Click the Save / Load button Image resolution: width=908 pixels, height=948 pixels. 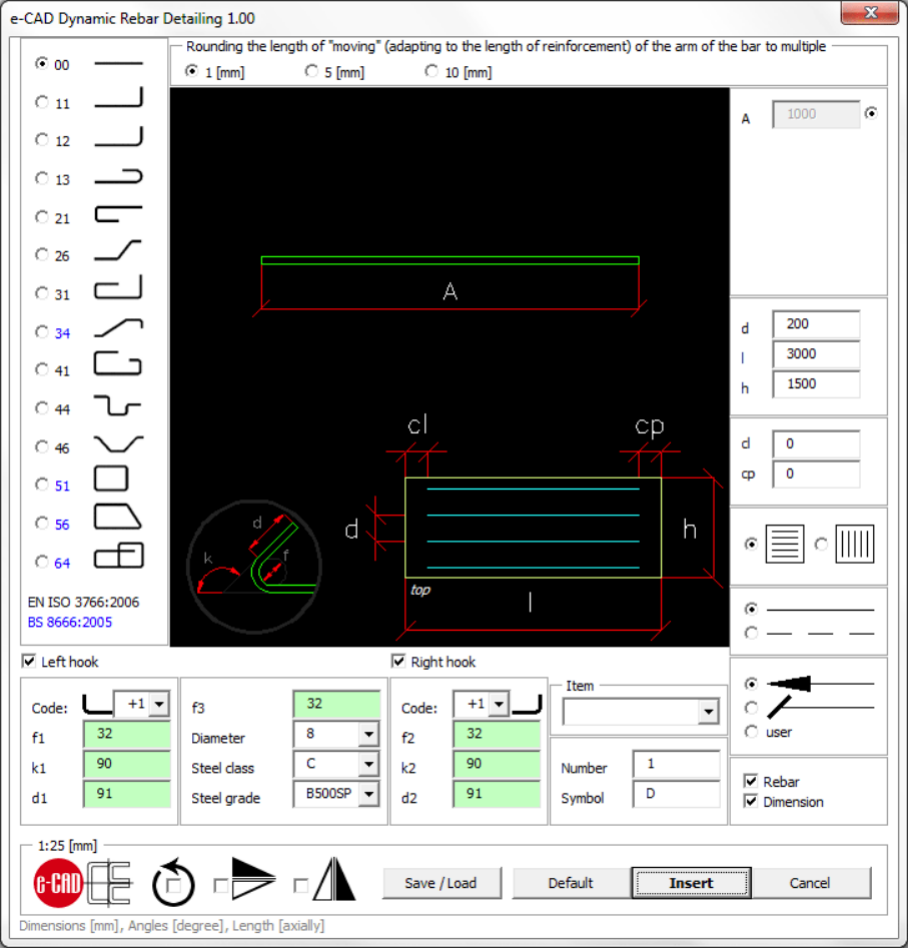(x=441, y=883)
